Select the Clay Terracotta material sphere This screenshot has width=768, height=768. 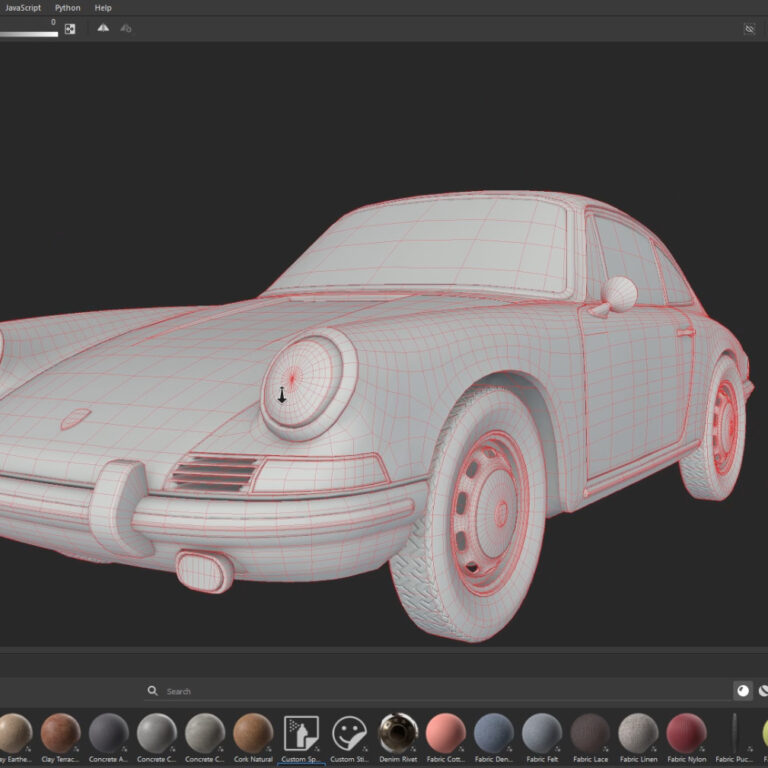coord(61,733)
